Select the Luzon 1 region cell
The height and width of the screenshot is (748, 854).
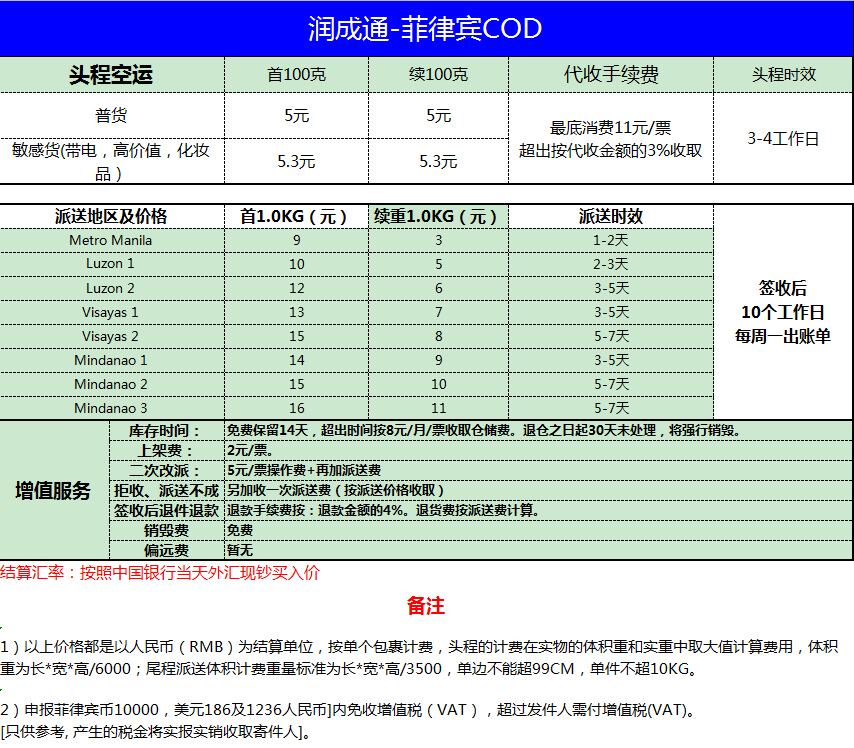(111, 264)
